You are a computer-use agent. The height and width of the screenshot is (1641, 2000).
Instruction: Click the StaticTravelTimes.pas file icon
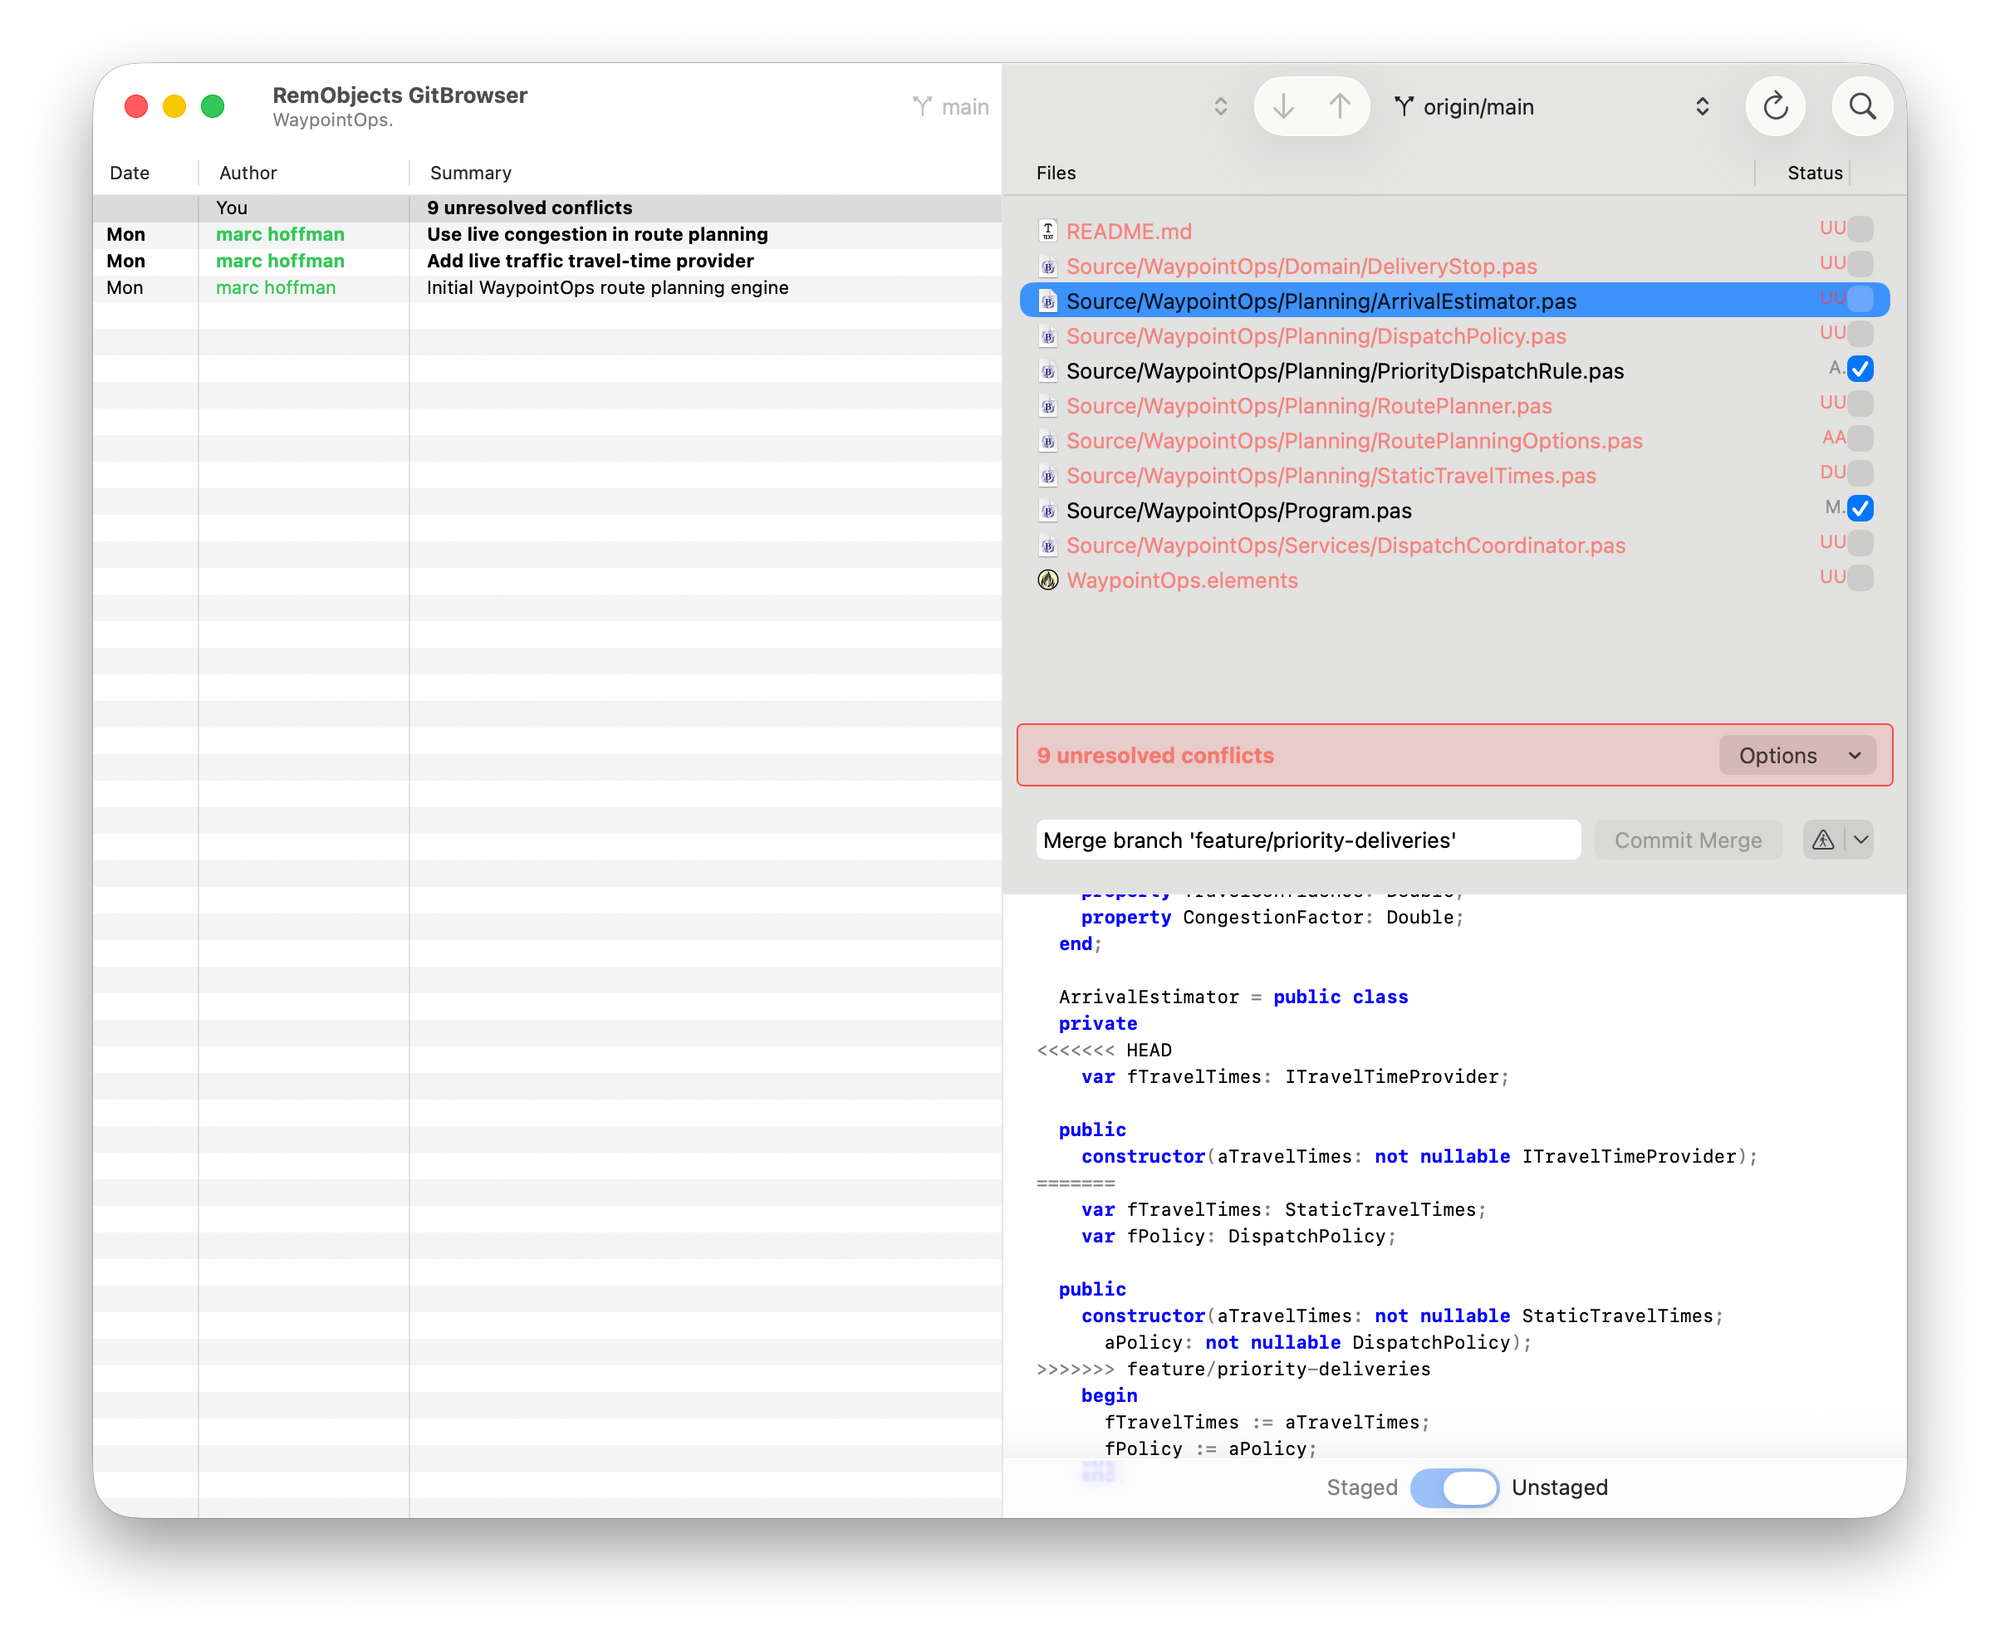pos(1047,476)
